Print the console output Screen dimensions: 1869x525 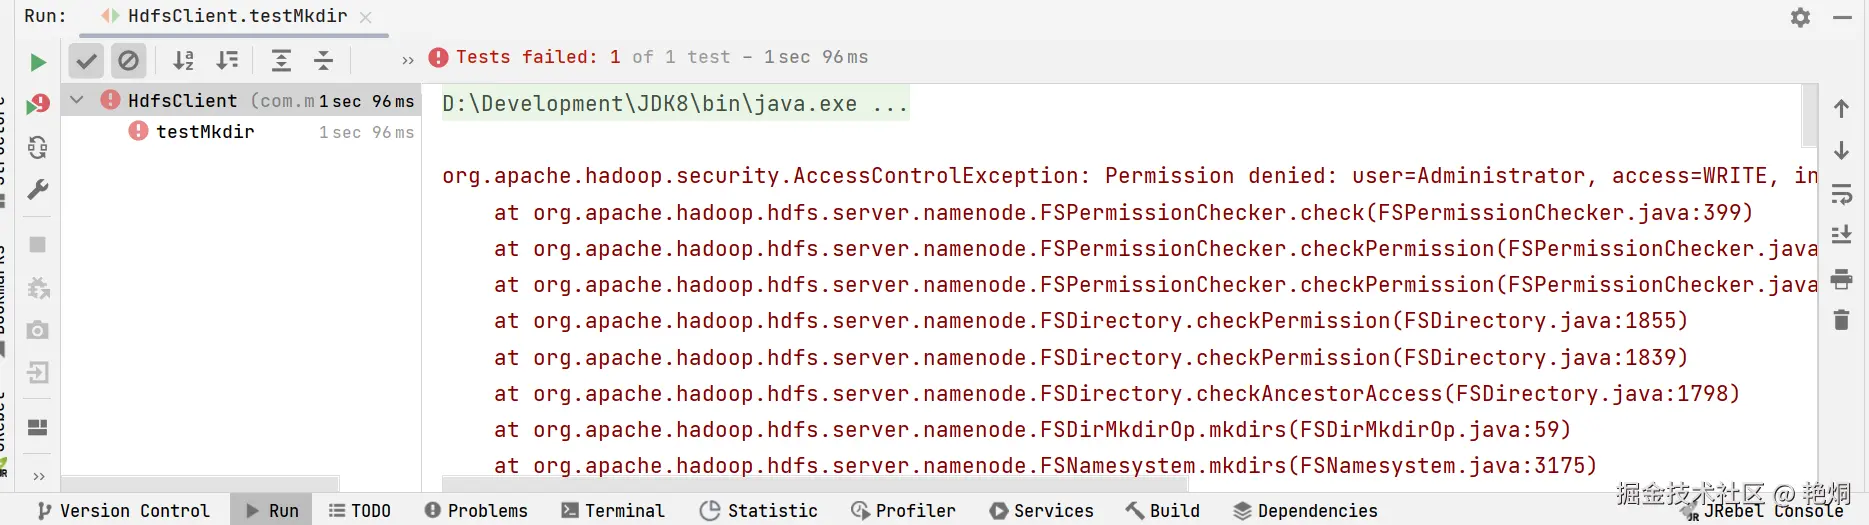pos(1841,279)
